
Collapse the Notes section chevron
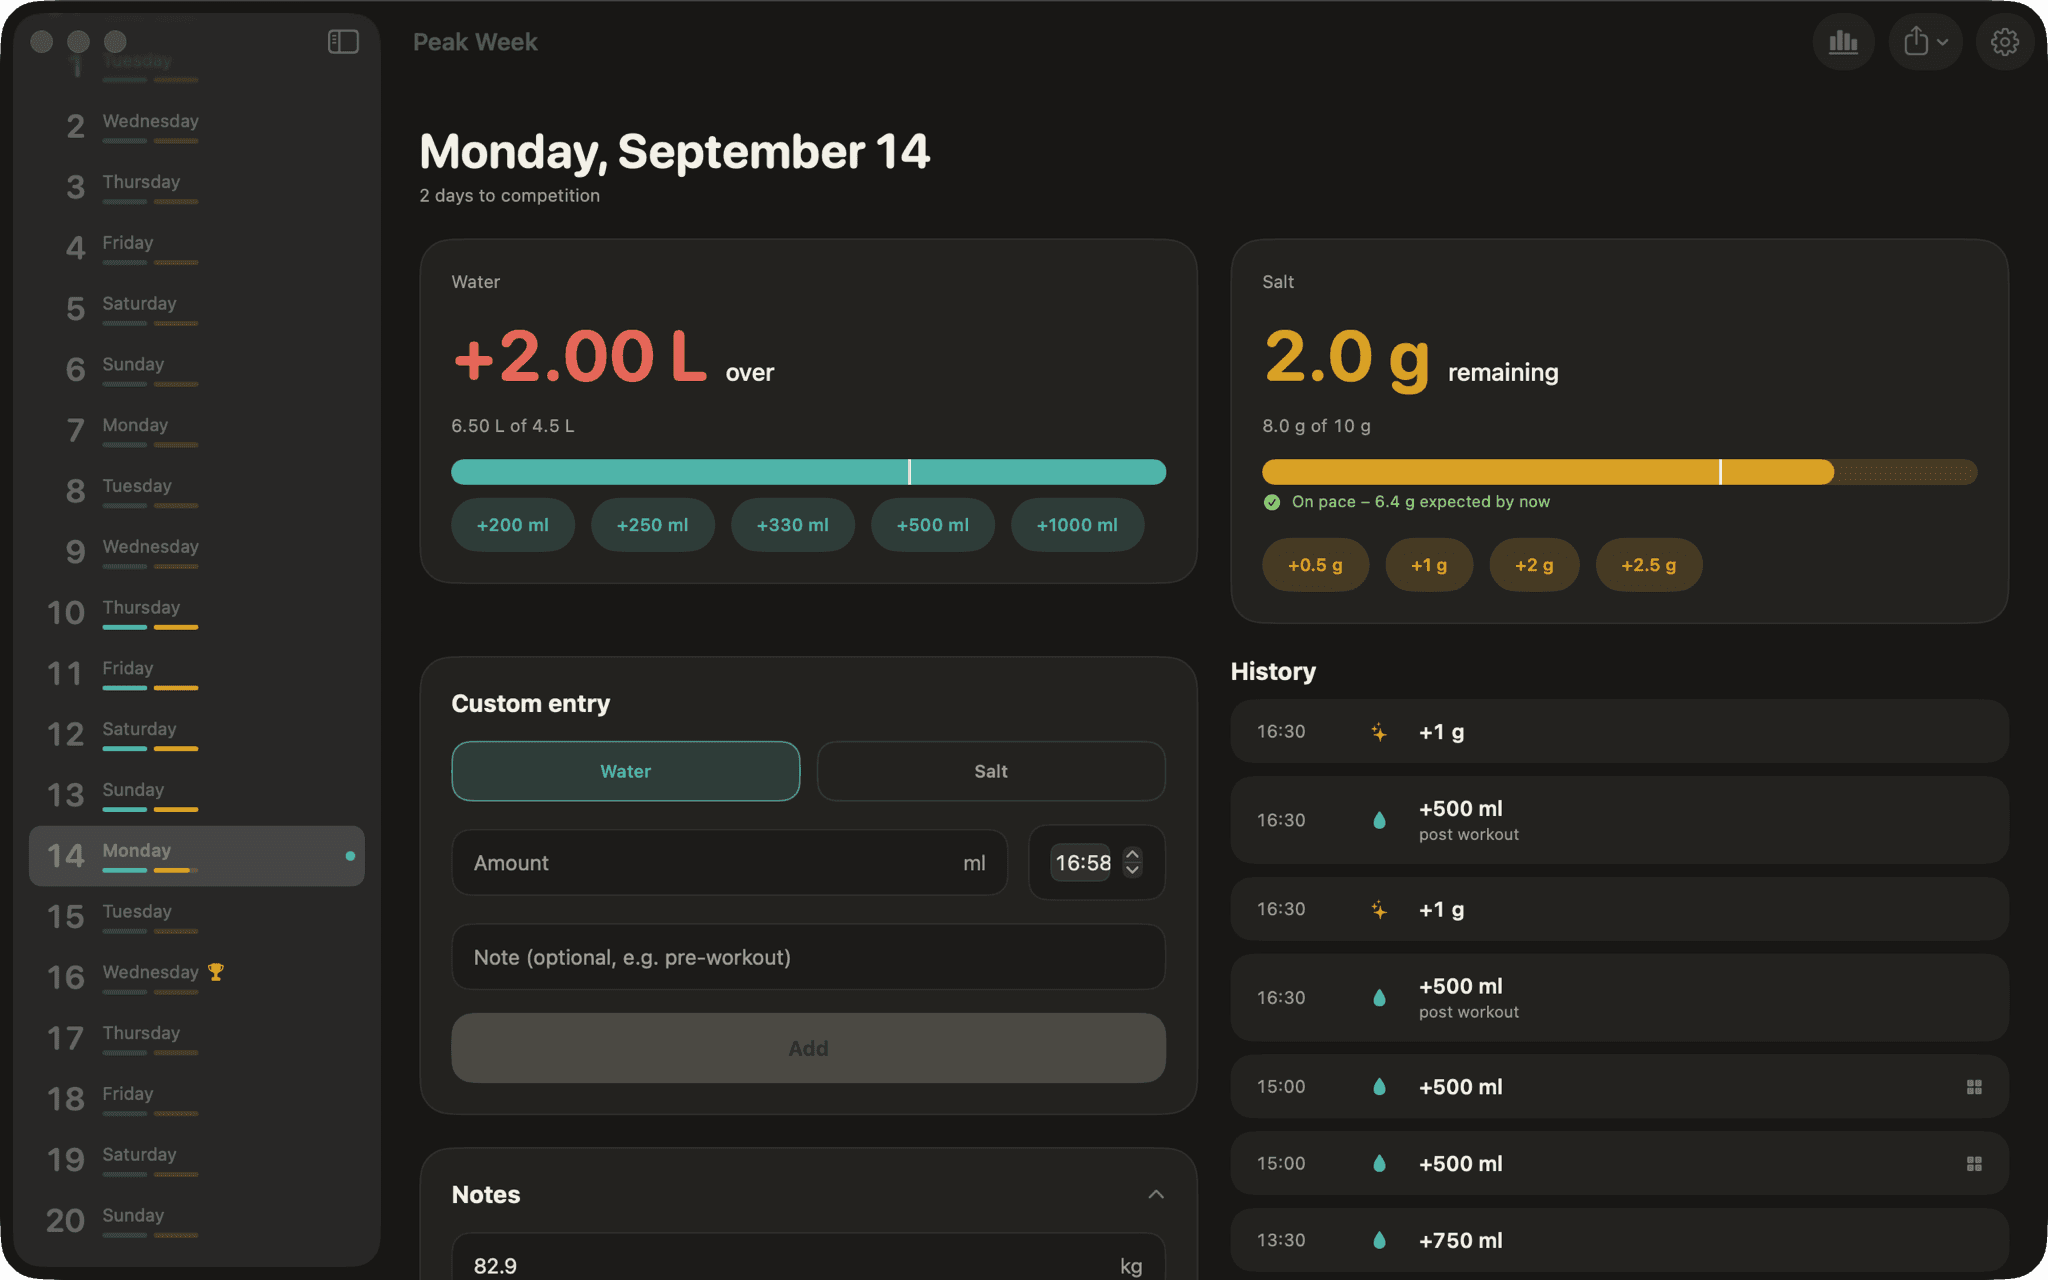(1156, 1195)
